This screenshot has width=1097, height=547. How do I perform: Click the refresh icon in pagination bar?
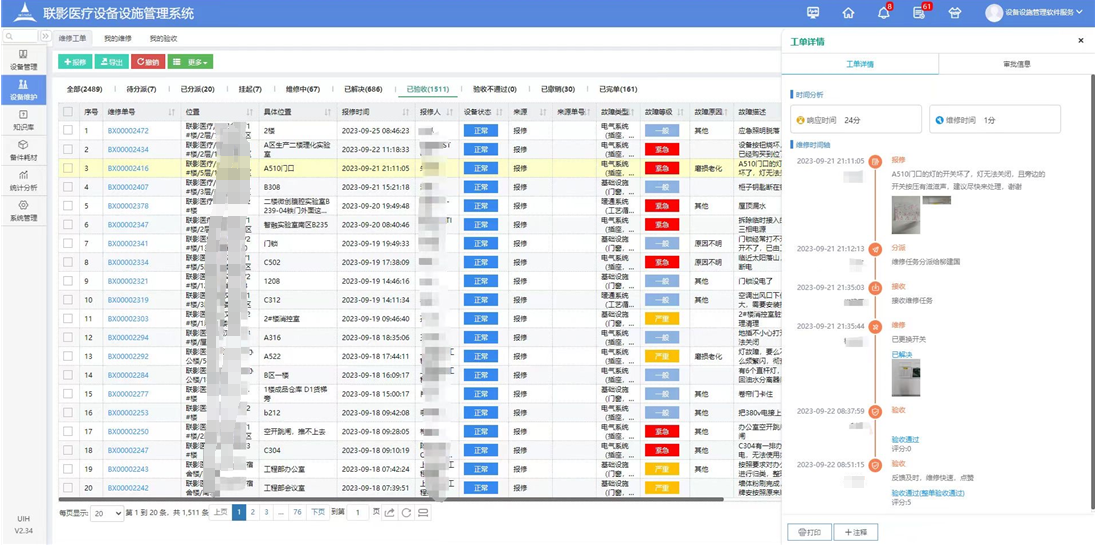pos(406,513)
